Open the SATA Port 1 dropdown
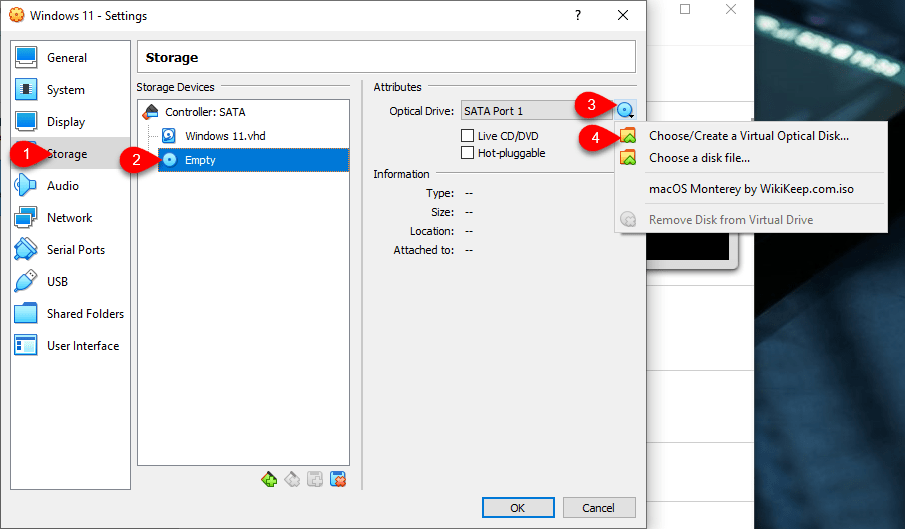Viewport: 905px width, 529px height. coord(536,111)
